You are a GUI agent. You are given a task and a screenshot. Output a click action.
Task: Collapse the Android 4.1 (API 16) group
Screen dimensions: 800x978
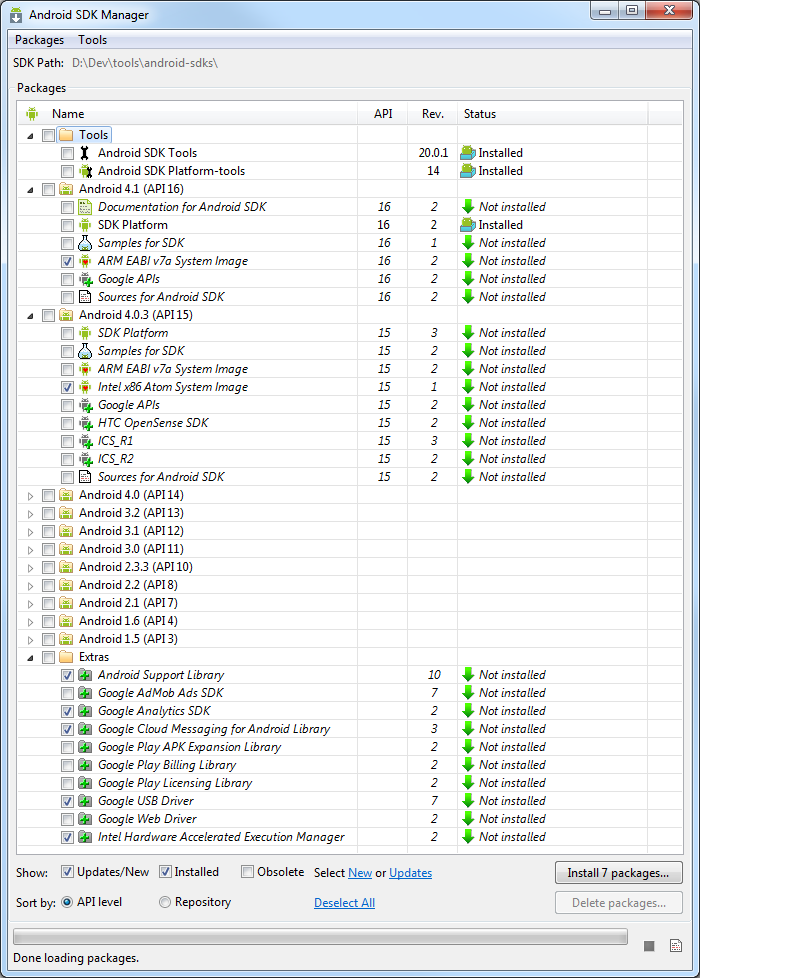30,190
